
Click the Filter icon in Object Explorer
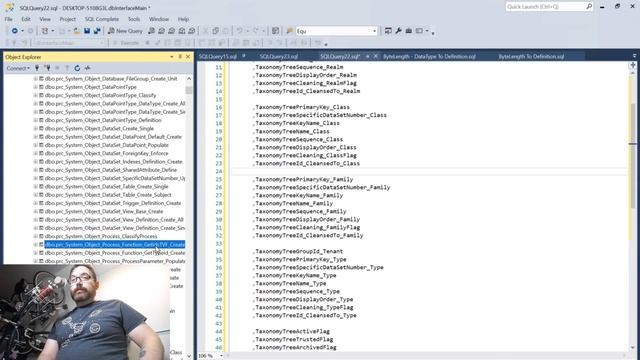(x=67, y=68)
